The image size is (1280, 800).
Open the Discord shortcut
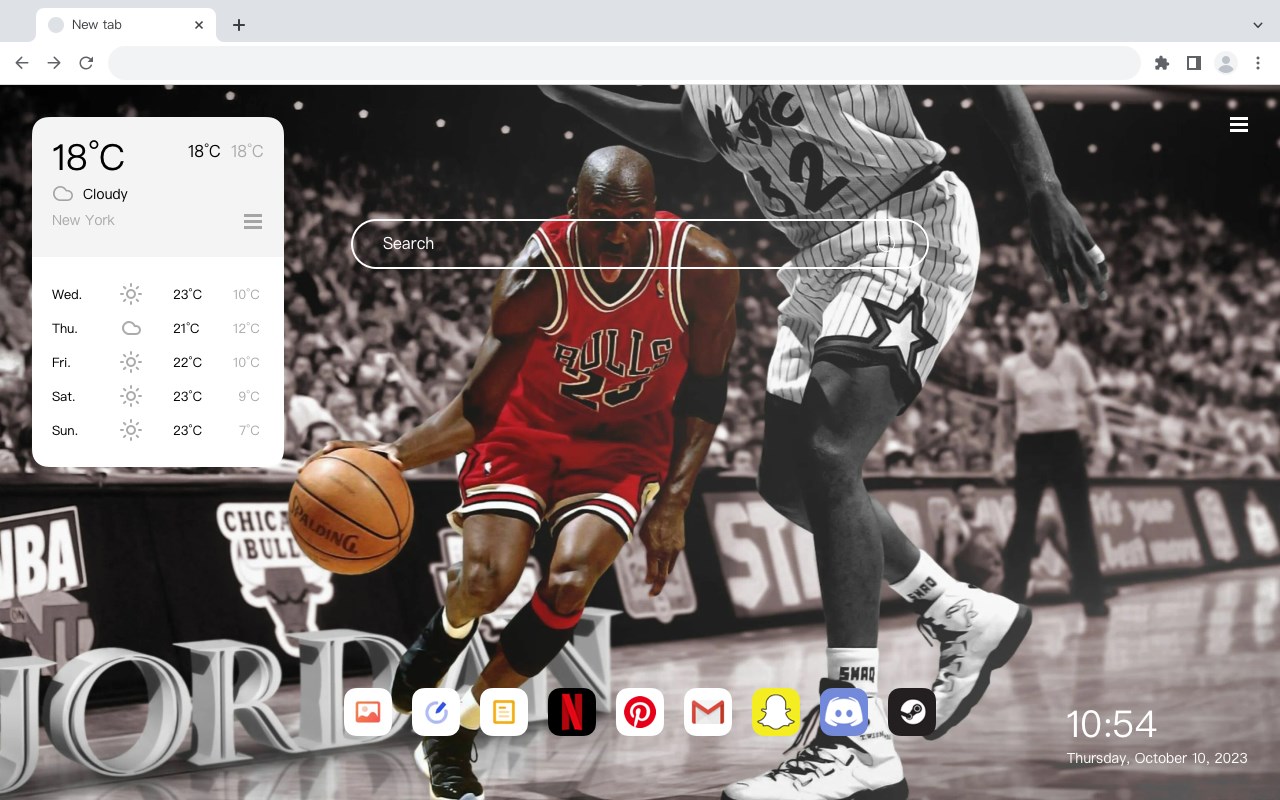click(844, 712)
